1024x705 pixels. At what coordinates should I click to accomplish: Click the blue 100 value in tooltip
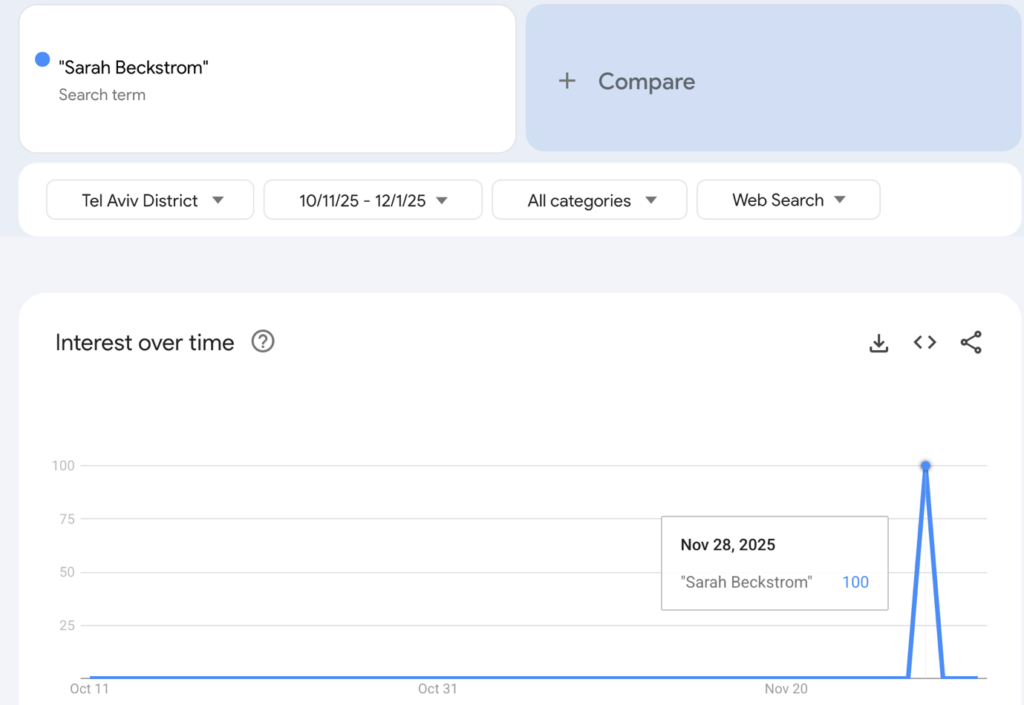(x=855, y=582)
